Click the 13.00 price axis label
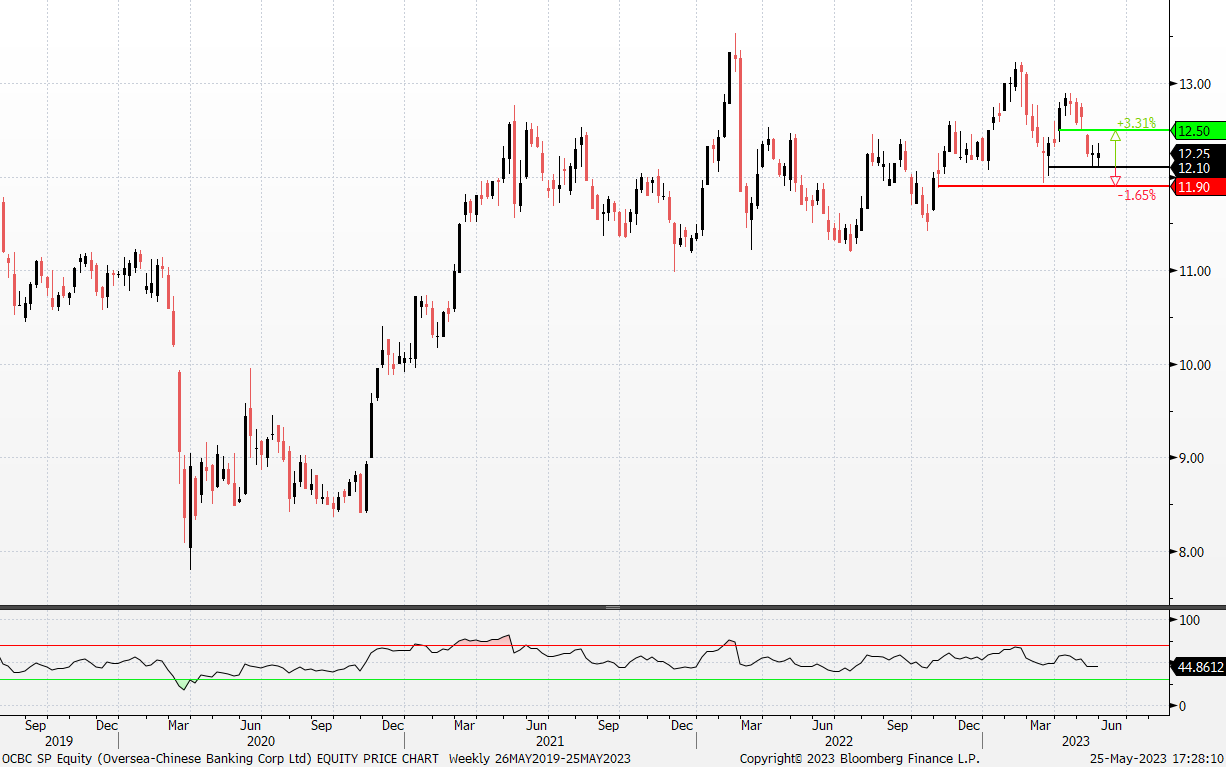 [1193, 84]
